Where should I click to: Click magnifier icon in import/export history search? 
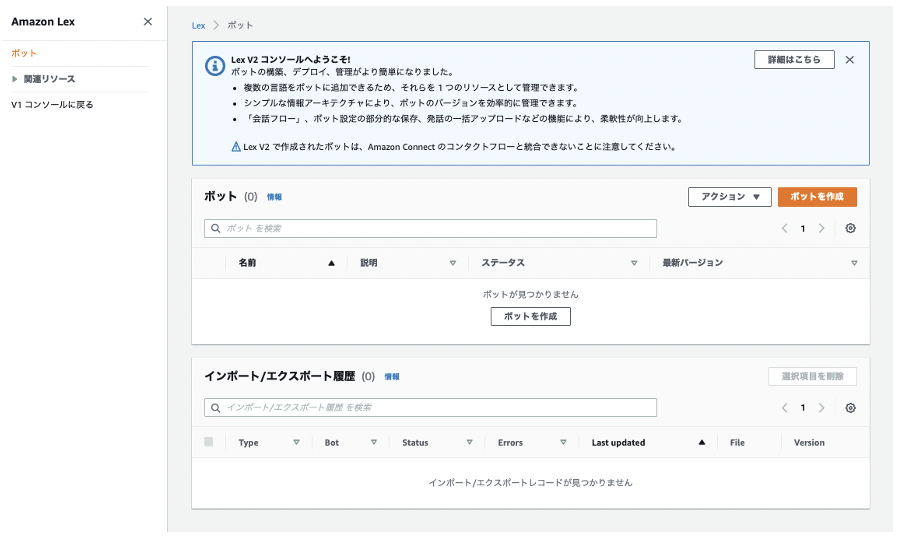click(215, 408)
